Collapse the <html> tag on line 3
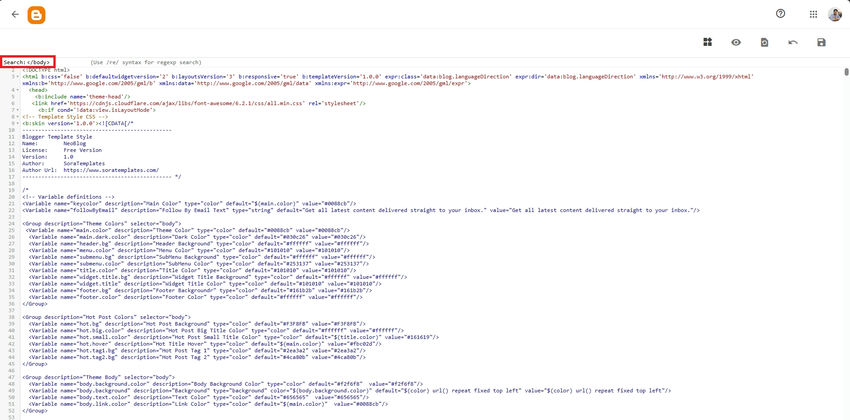This screenshot has height=420, width=850. (x=18, y=77)
